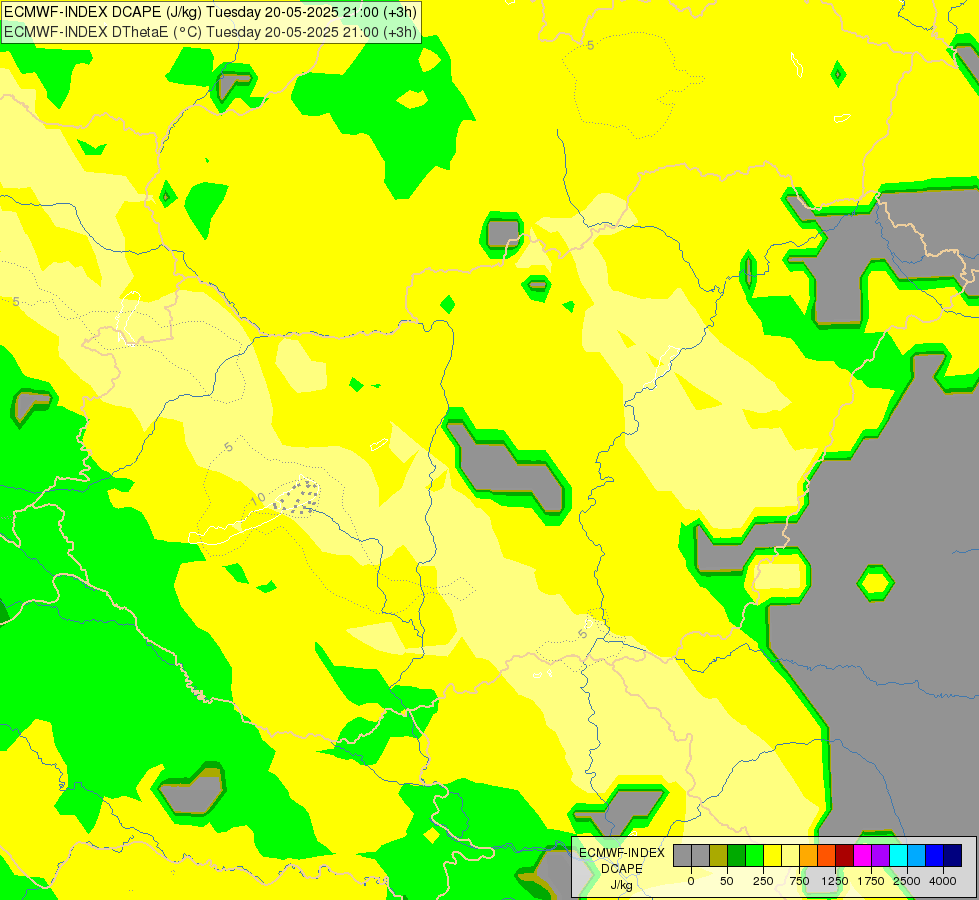
Task: Click the legend tick label 250
Action: tap(763, 881)
